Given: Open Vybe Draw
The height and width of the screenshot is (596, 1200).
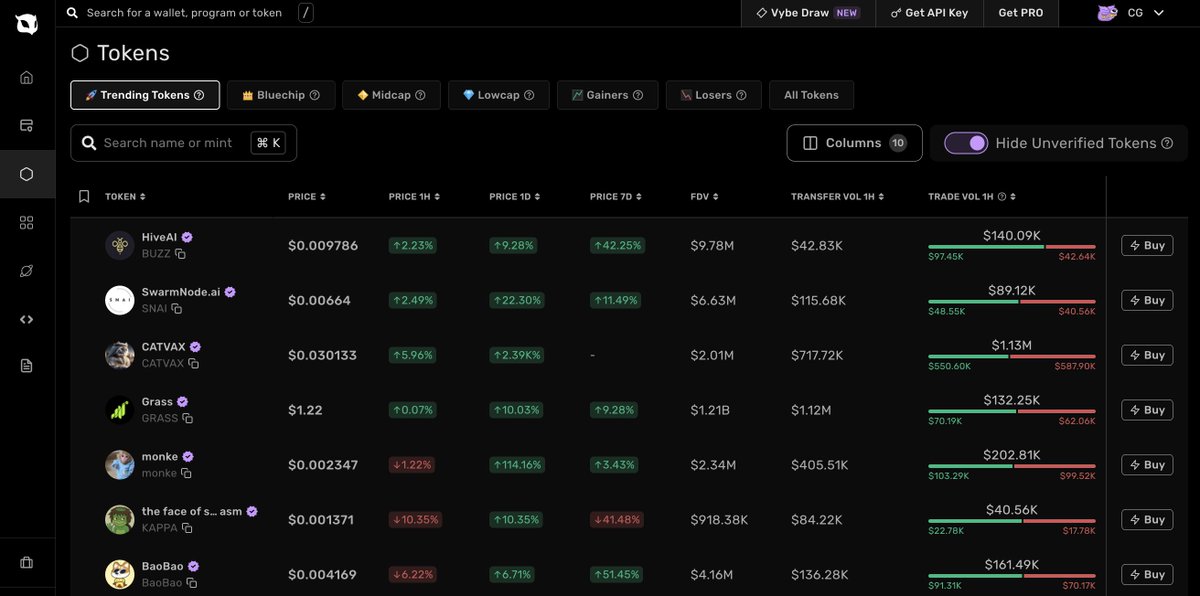Looking at the screenshot, I should coord(808,13).
